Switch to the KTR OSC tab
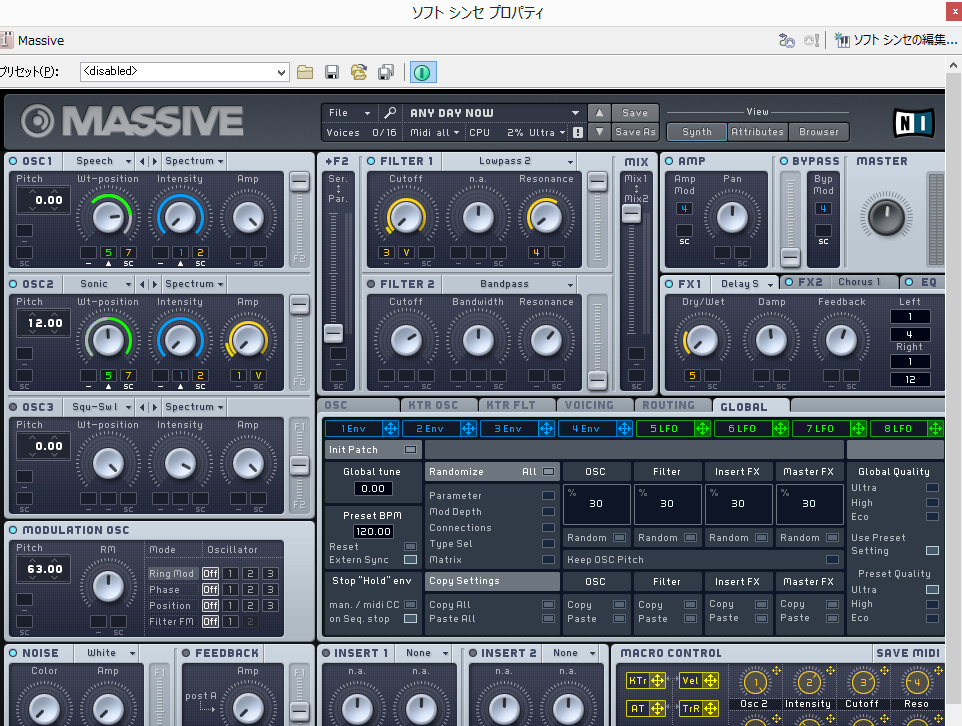962x726 pixels. 439,406
